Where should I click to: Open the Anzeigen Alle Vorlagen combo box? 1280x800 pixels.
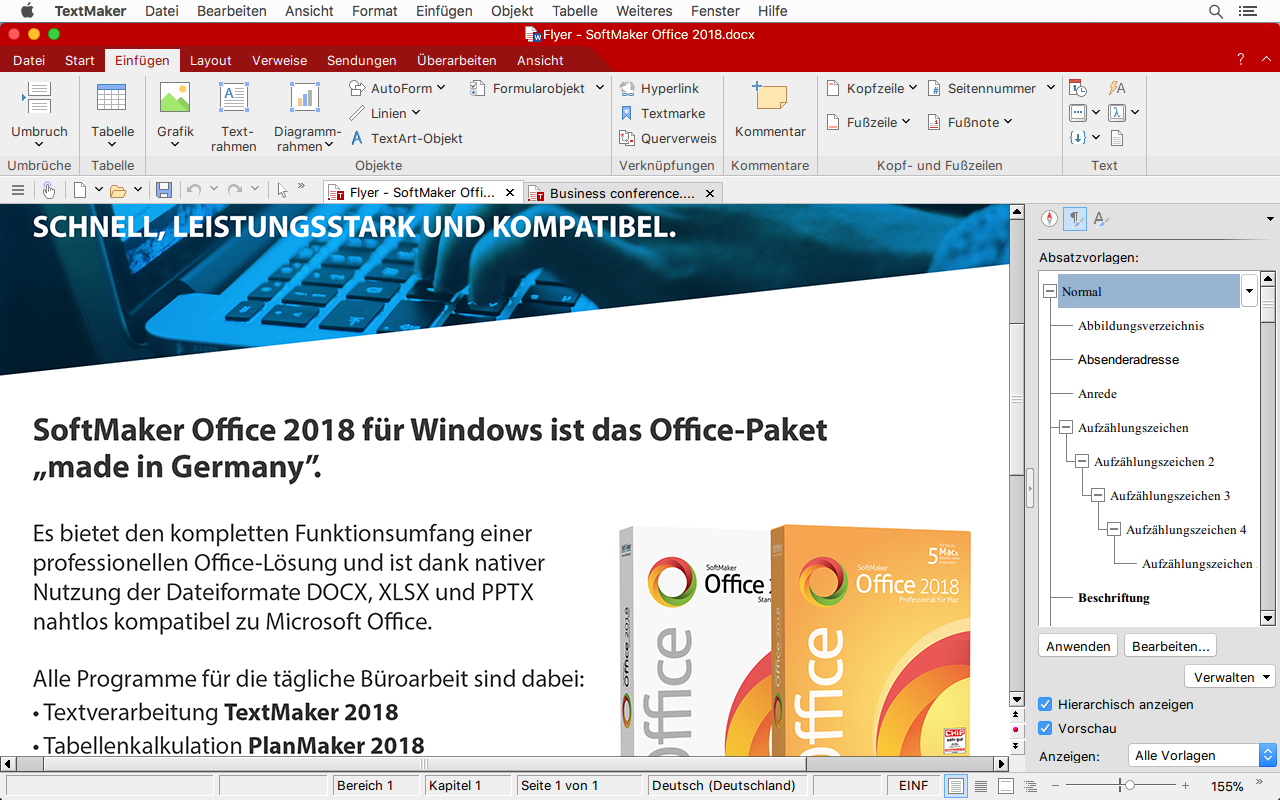[x=1203, y=755]
